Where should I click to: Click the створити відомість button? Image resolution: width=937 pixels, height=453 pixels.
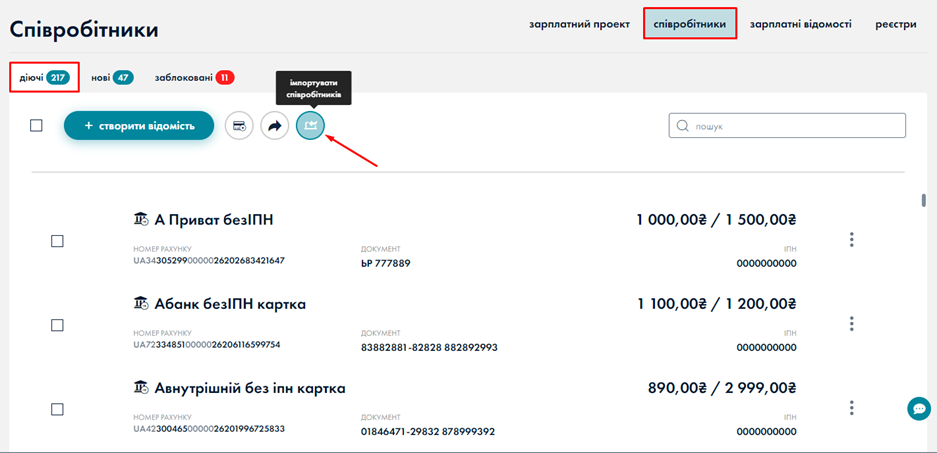tap(139, 126)
